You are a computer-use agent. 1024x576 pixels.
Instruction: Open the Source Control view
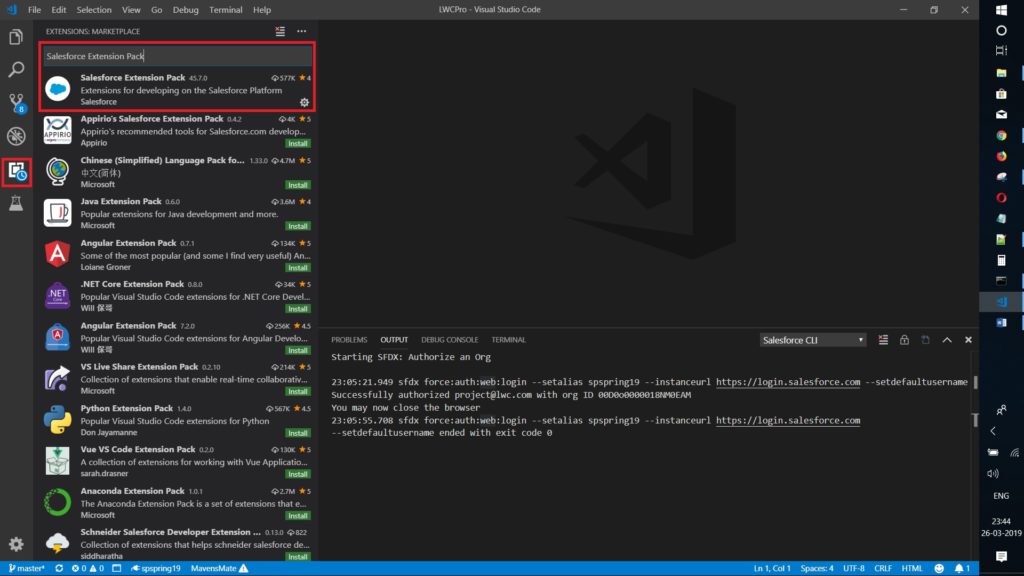click(x=16, y=103)
